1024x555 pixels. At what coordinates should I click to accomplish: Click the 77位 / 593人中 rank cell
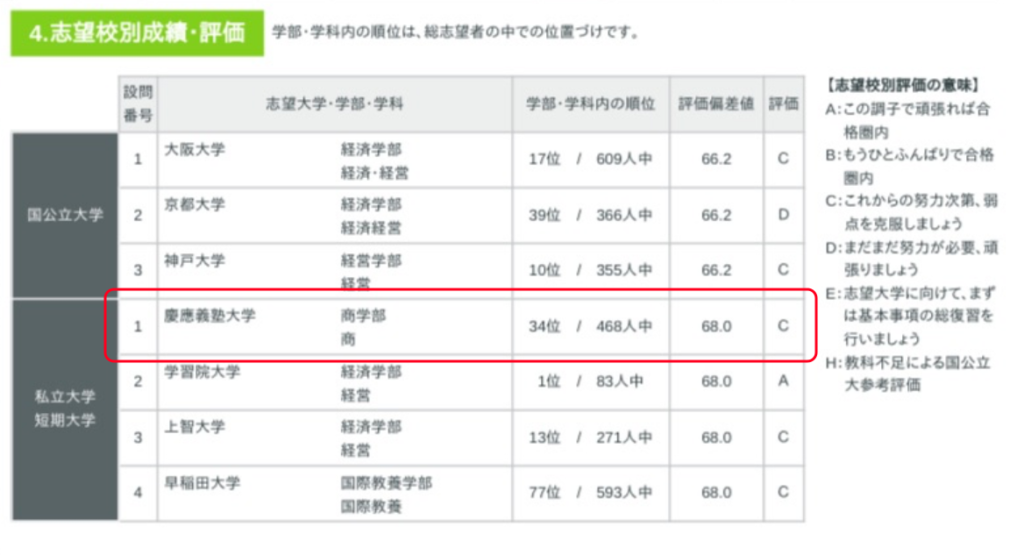[591, 493]
